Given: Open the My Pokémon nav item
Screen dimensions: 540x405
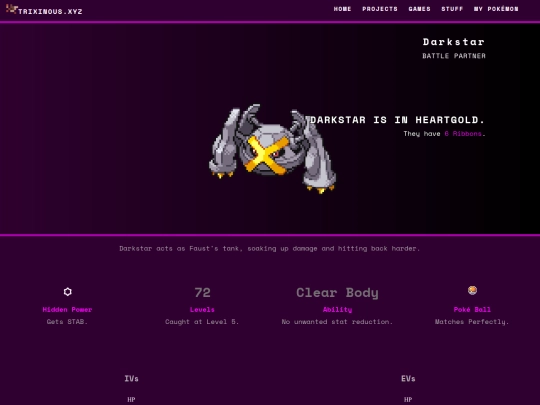Looking at the screenshot, I should (496, 9).
